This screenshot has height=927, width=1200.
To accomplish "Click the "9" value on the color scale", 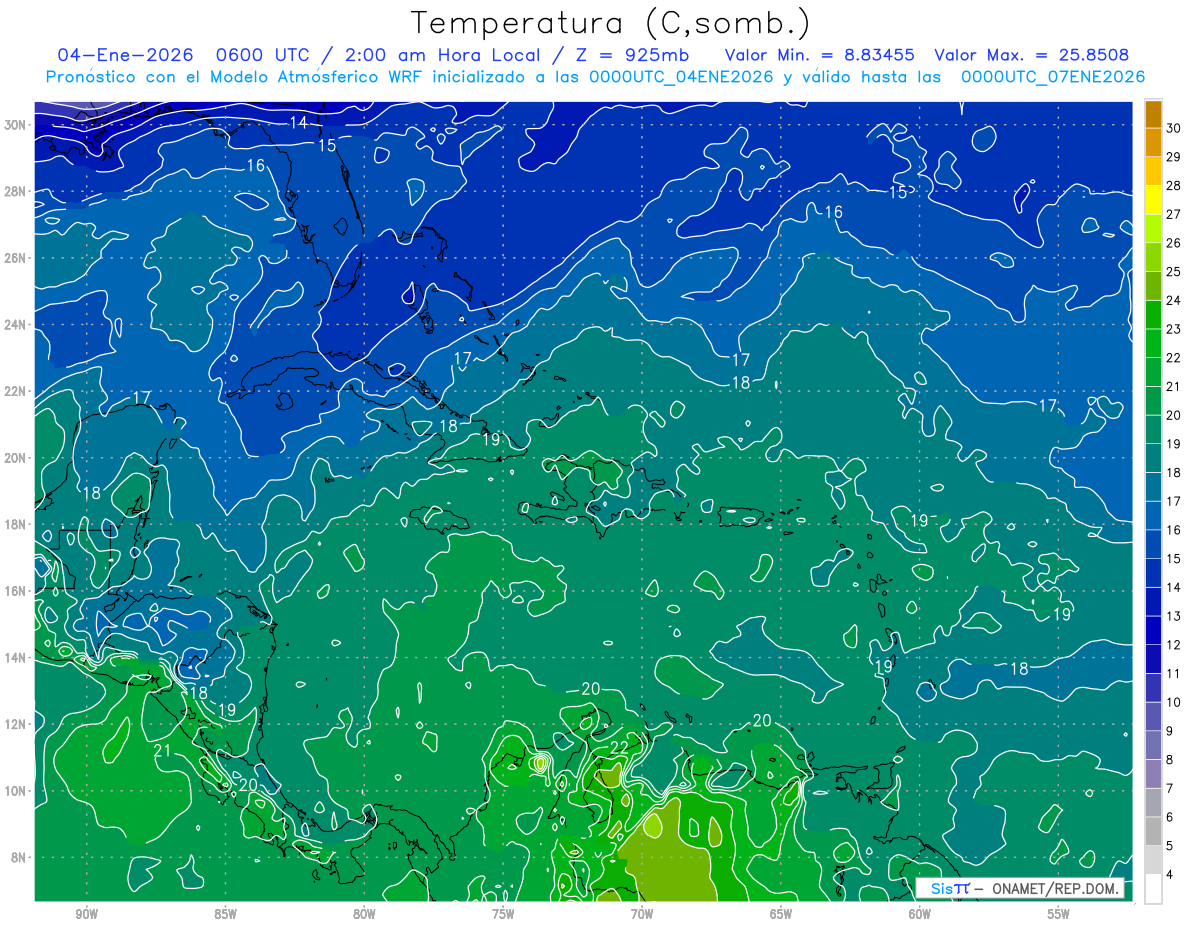I will (1171, 731).
